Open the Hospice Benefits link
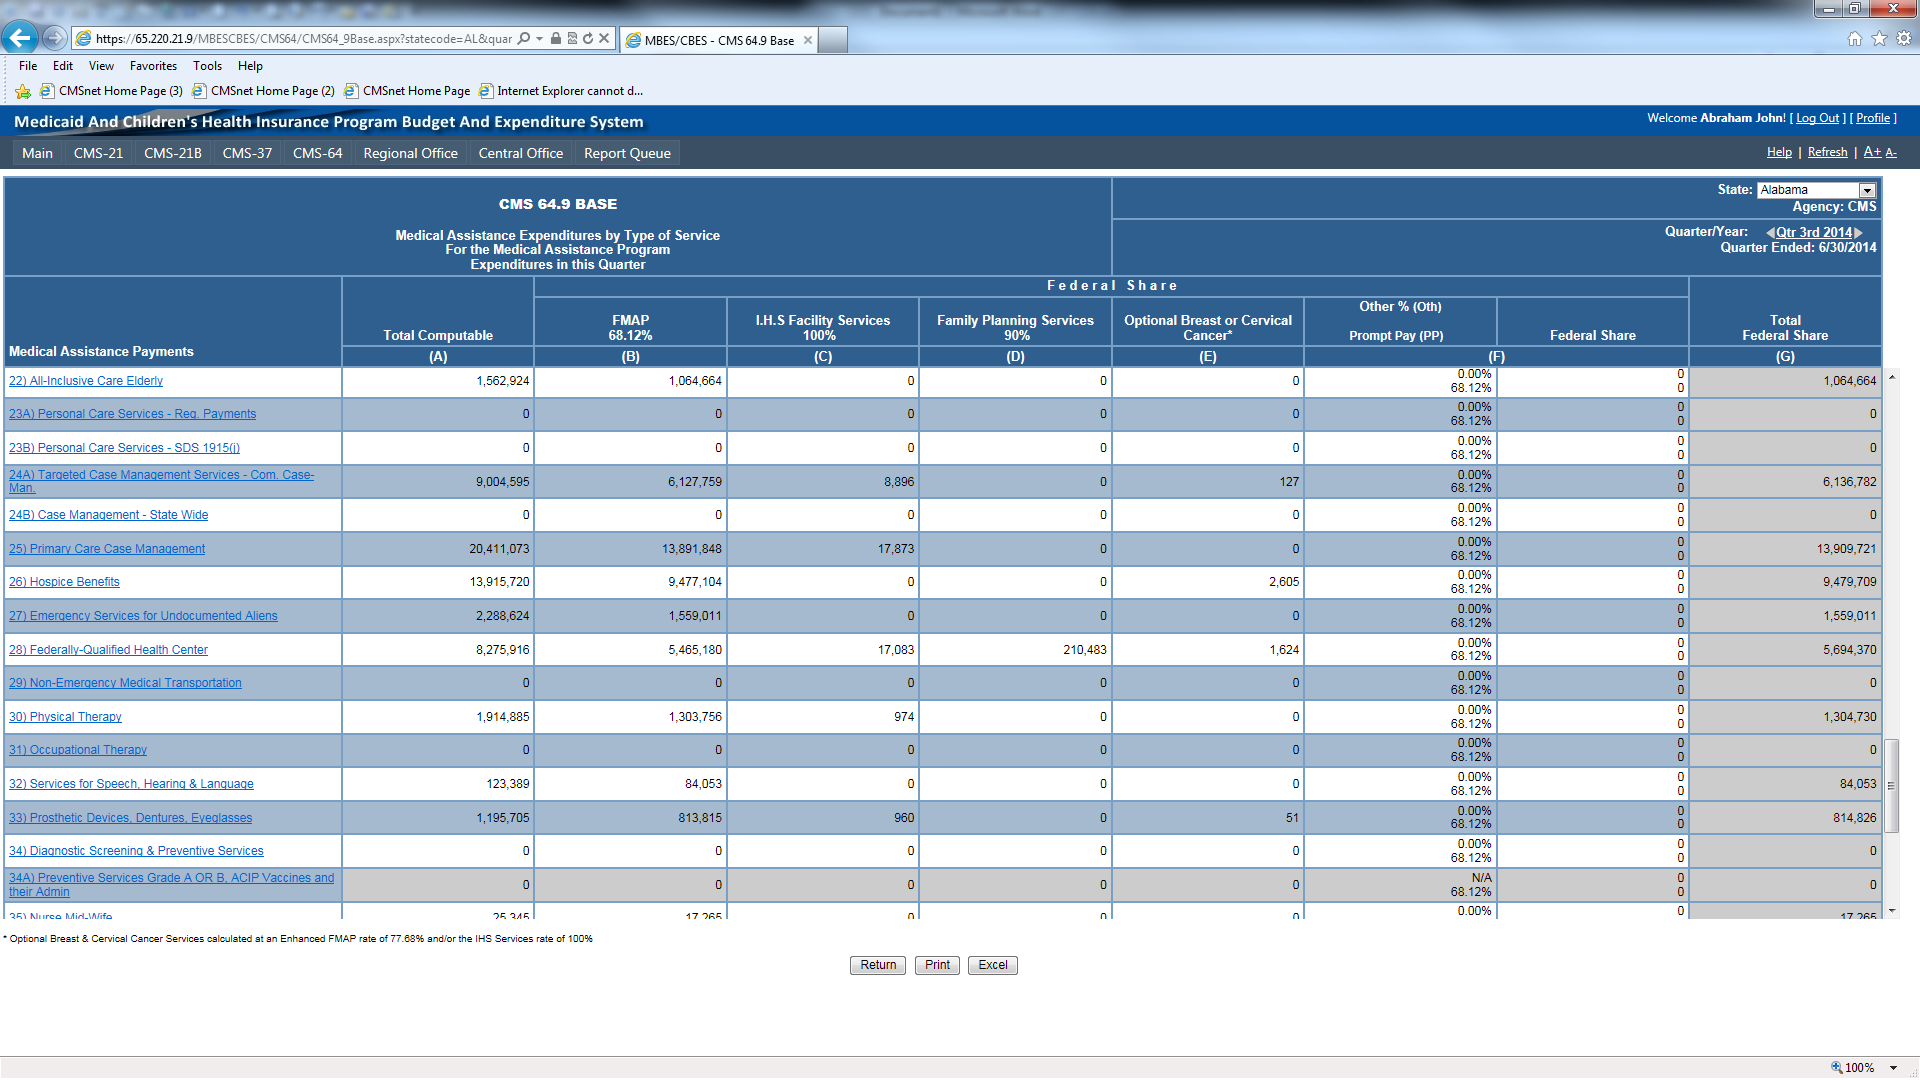The height and width of the screenshot is (1080, 1920). pyautogui.click(x=64, y=582)
